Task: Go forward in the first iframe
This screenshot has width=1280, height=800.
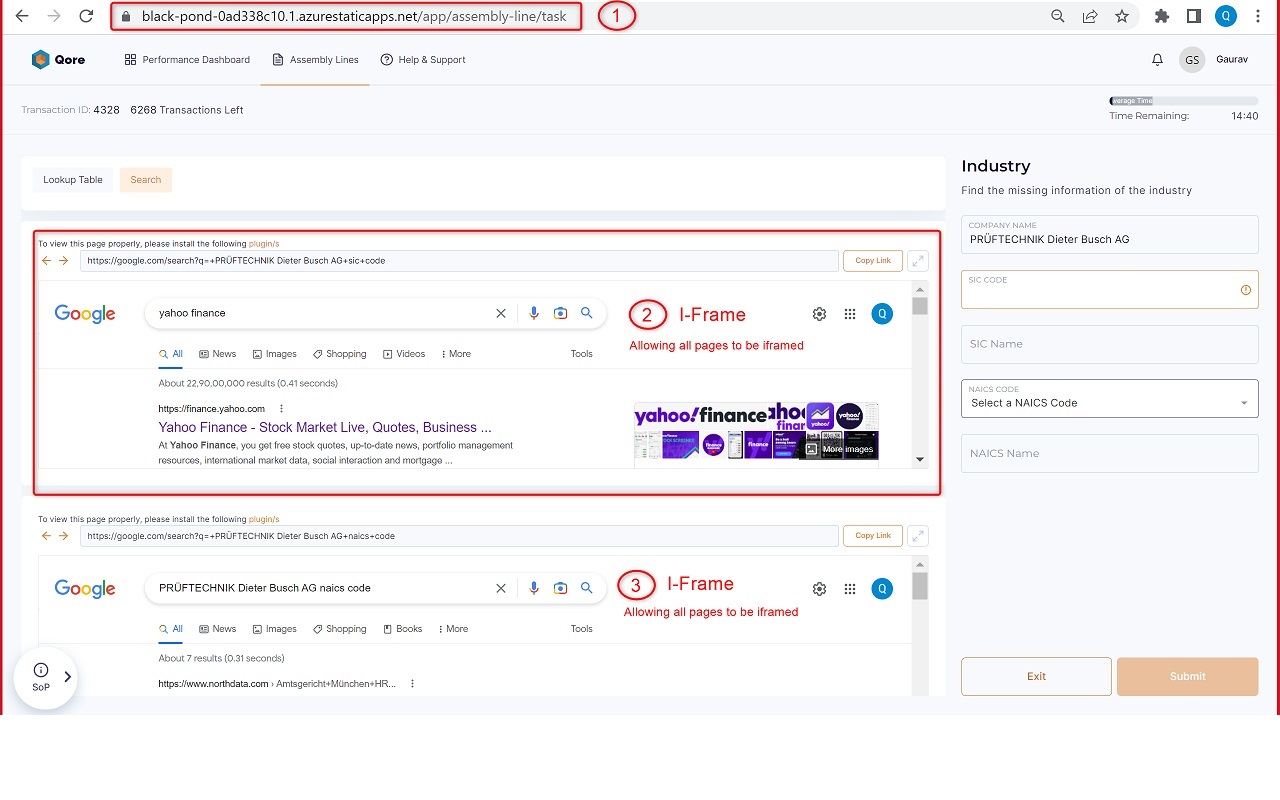Action: click(x=64, y=260)
